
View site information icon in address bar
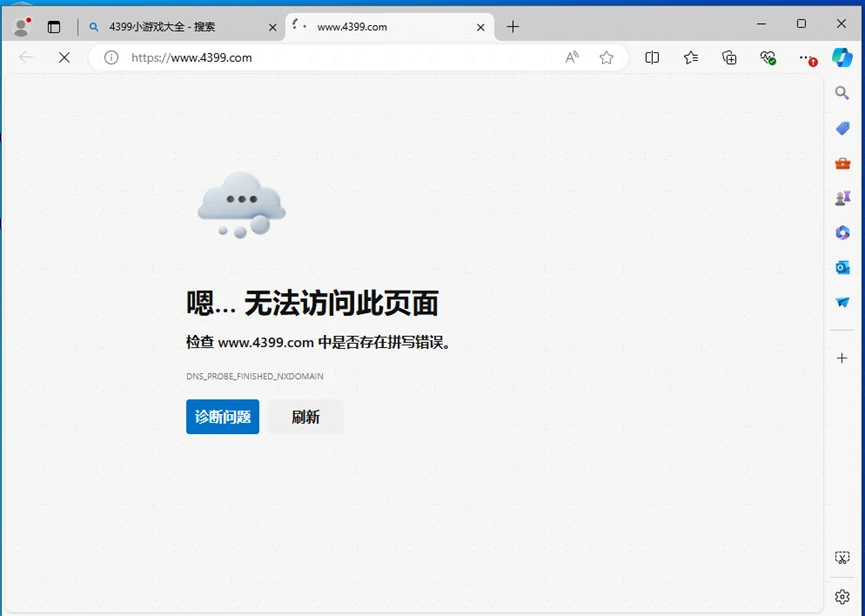(111, 57)
